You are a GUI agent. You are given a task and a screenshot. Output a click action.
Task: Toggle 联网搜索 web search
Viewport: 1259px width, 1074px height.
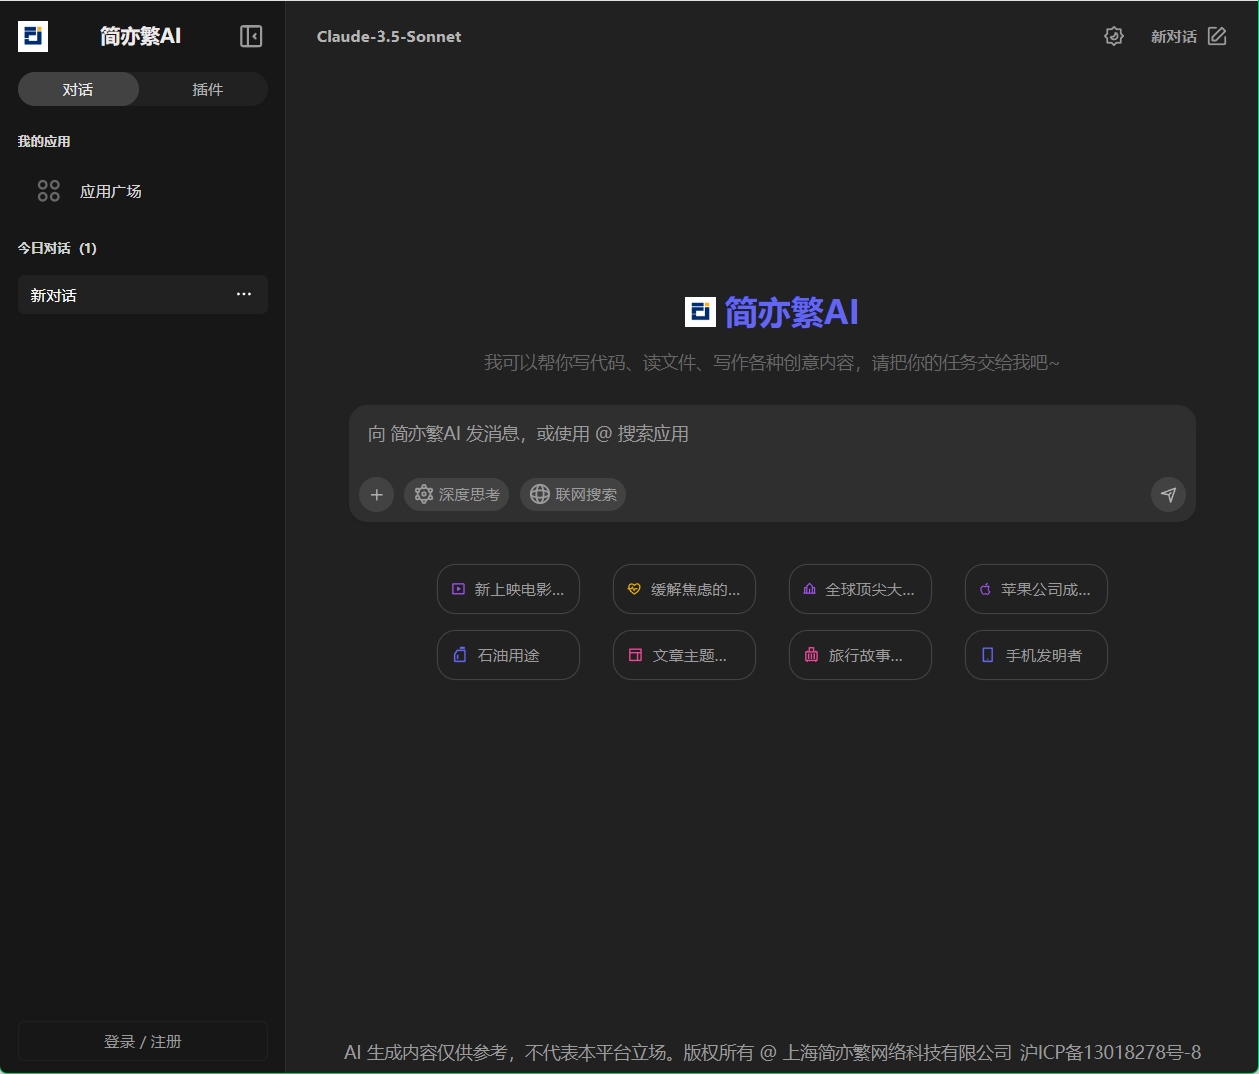(573, 494)
